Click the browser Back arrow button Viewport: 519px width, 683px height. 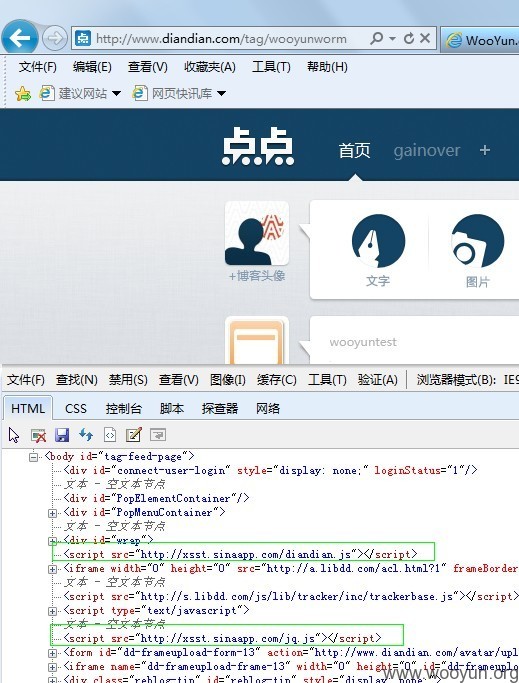20,37
